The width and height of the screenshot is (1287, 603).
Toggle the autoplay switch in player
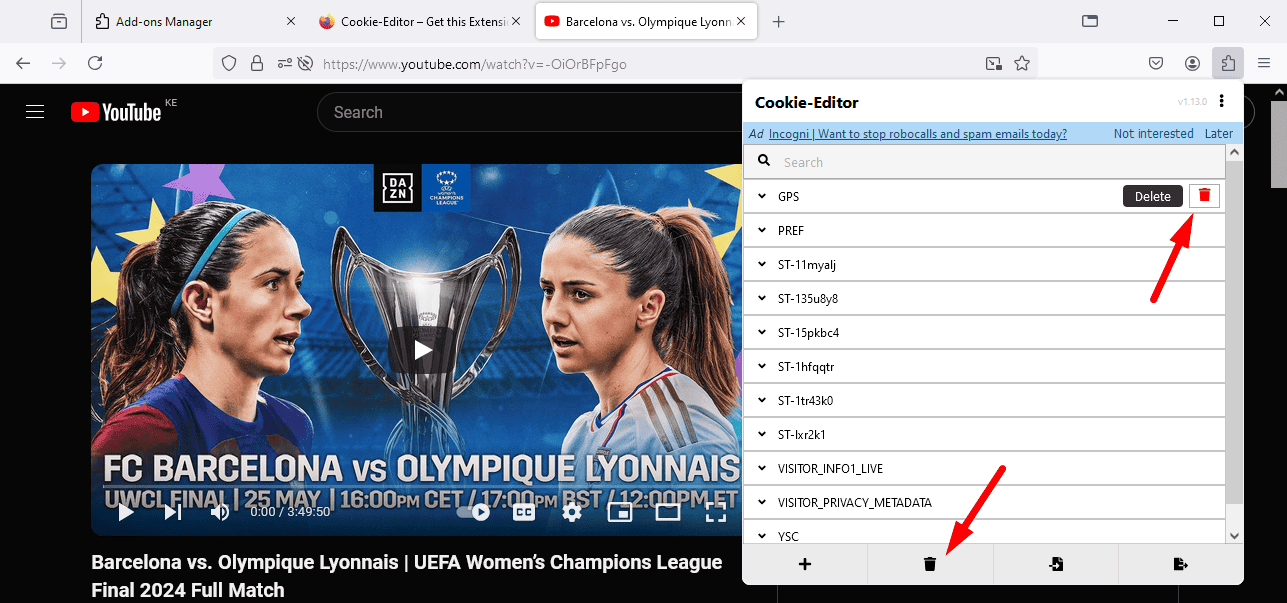tap(474, 512)
